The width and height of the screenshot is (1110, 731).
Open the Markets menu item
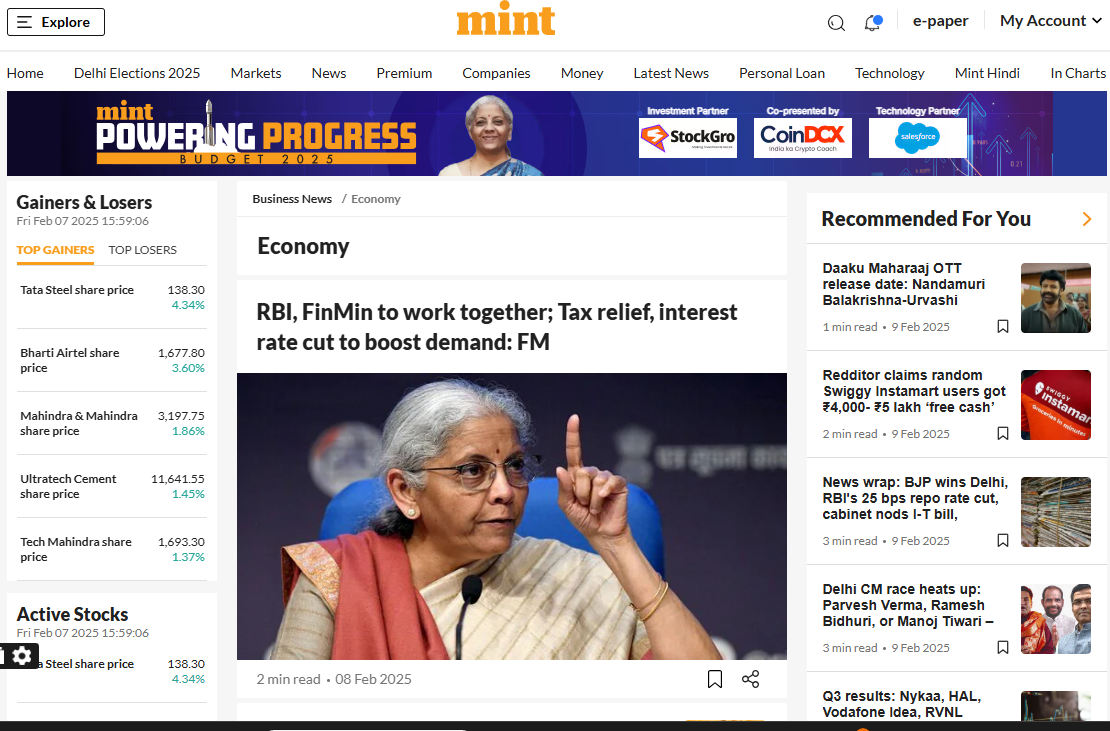[256, 73]
